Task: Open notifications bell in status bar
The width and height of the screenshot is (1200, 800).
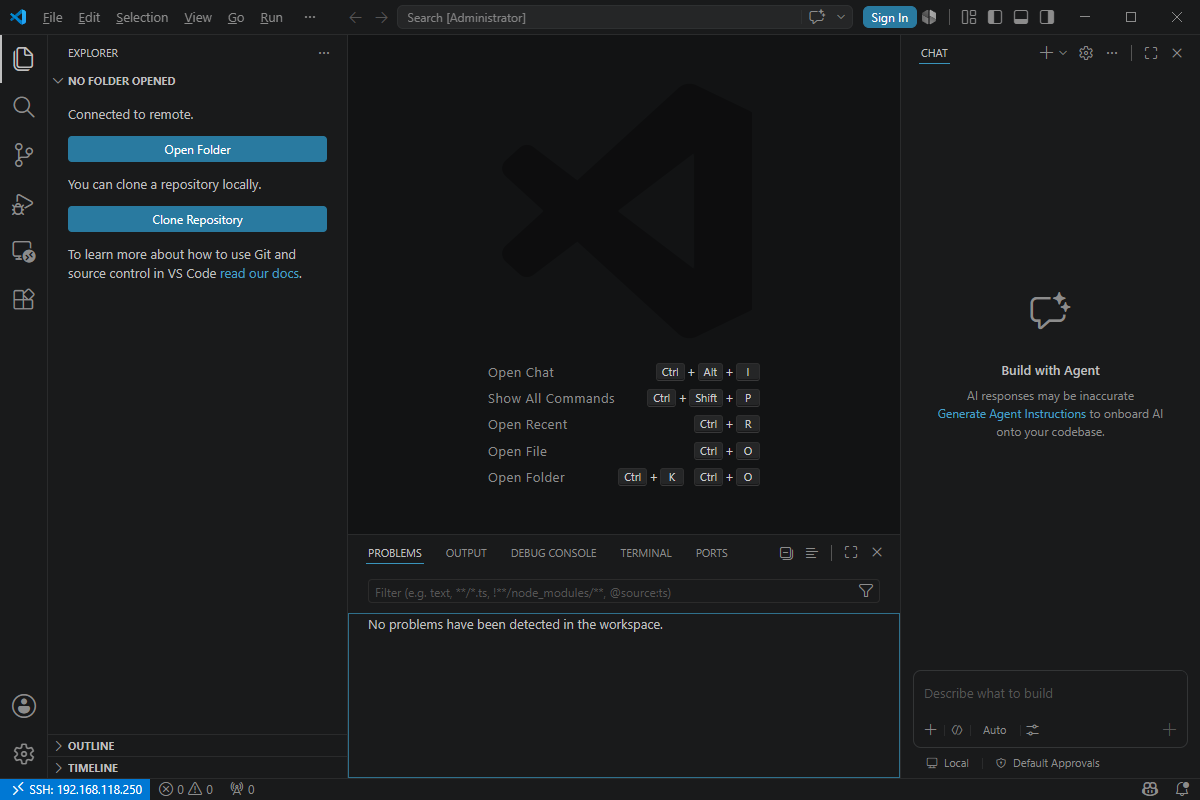Action: [1181, 789]
